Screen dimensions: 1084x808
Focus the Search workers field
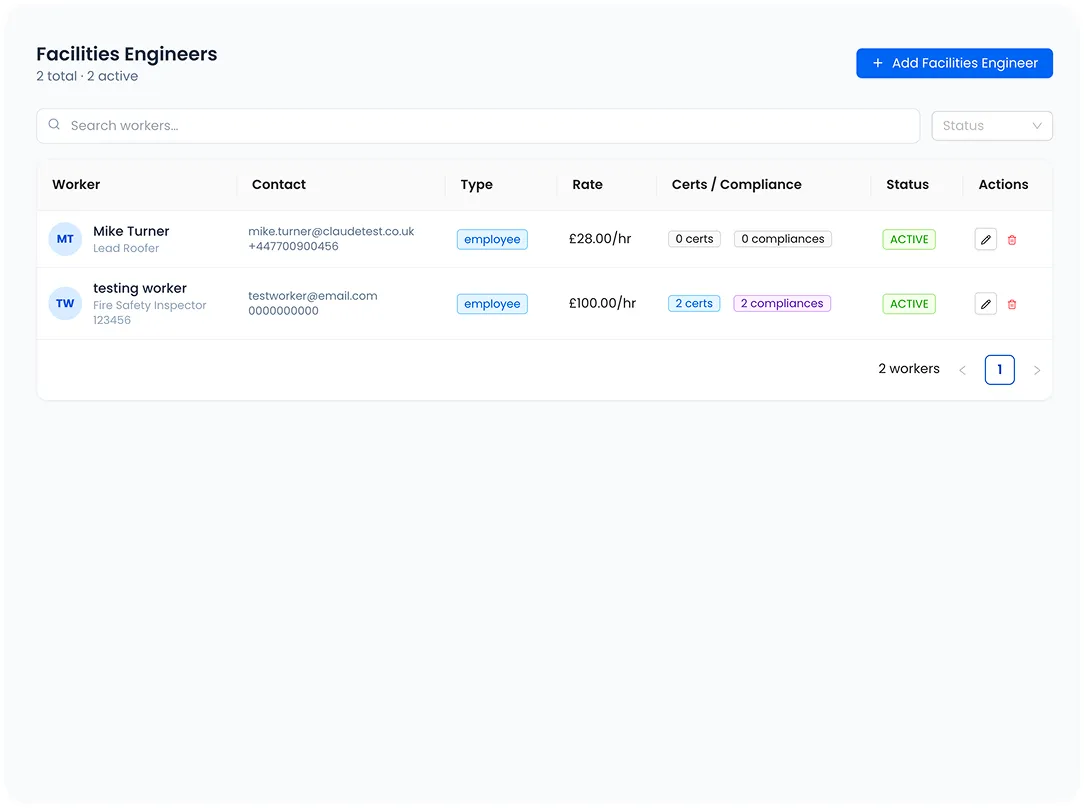point(478,126)
